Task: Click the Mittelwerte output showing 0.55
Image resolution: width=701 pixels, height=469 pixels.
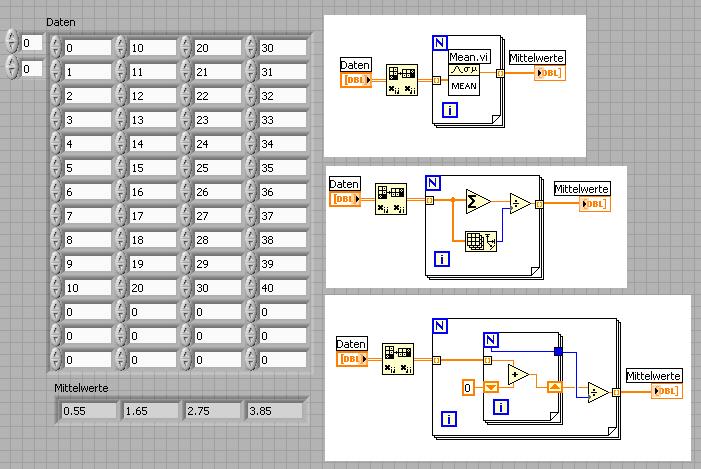Action: pos(88,411)
